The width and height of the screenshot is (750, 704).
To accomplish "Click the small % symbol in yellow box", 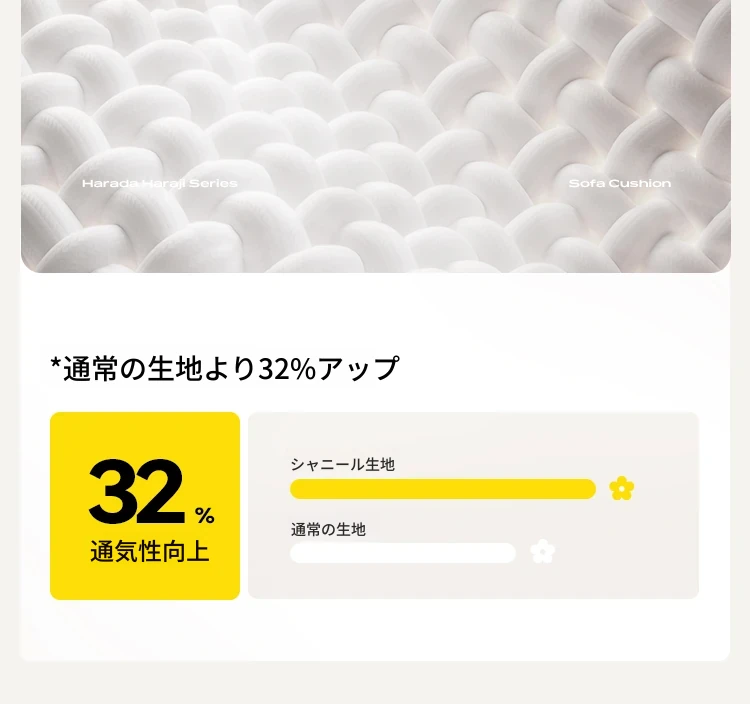I will coord(204,516).
